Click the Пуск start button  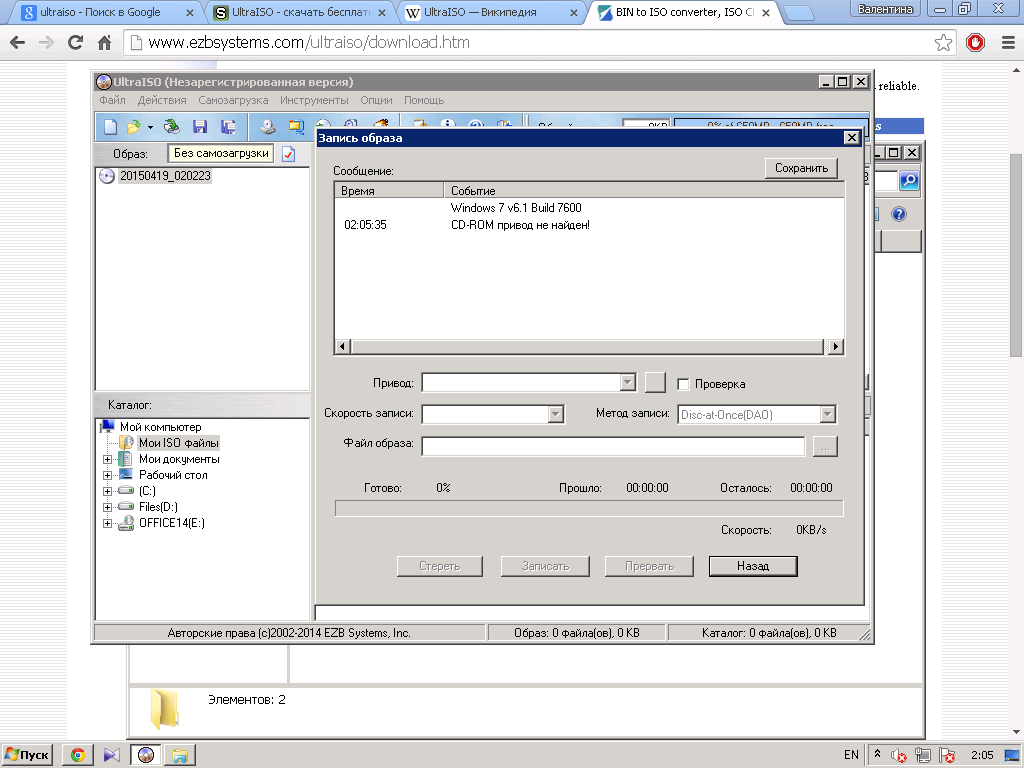27,755
